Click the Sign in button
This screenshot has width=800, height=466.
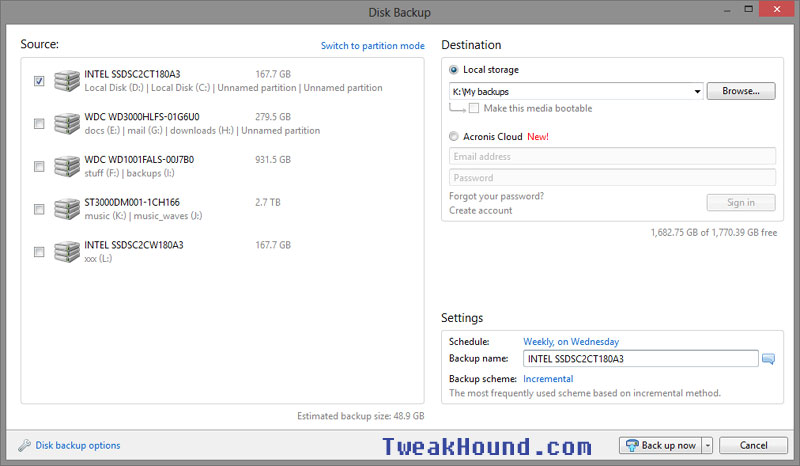point(741,203)
